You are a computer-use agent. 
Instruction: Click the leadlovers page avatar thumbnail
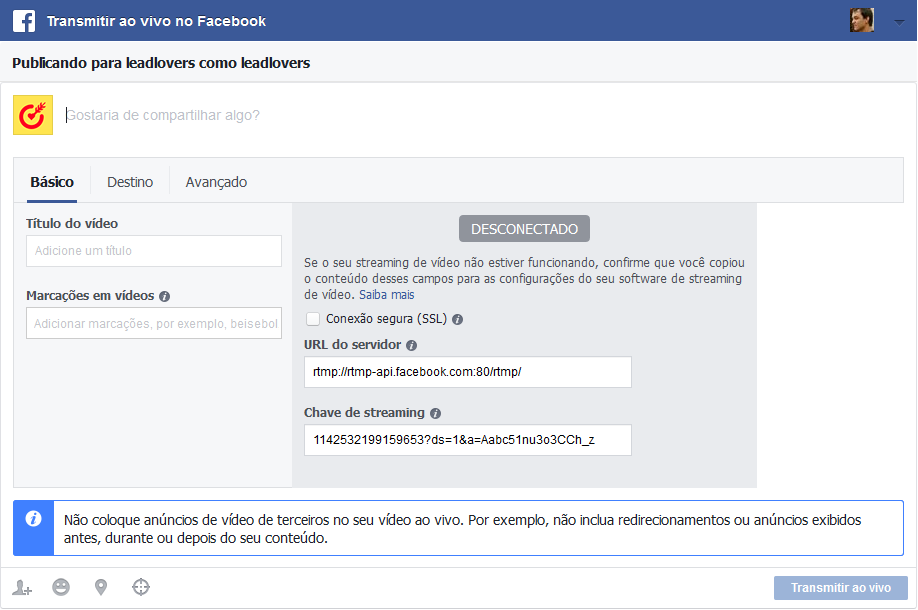(x=33, y=116)
